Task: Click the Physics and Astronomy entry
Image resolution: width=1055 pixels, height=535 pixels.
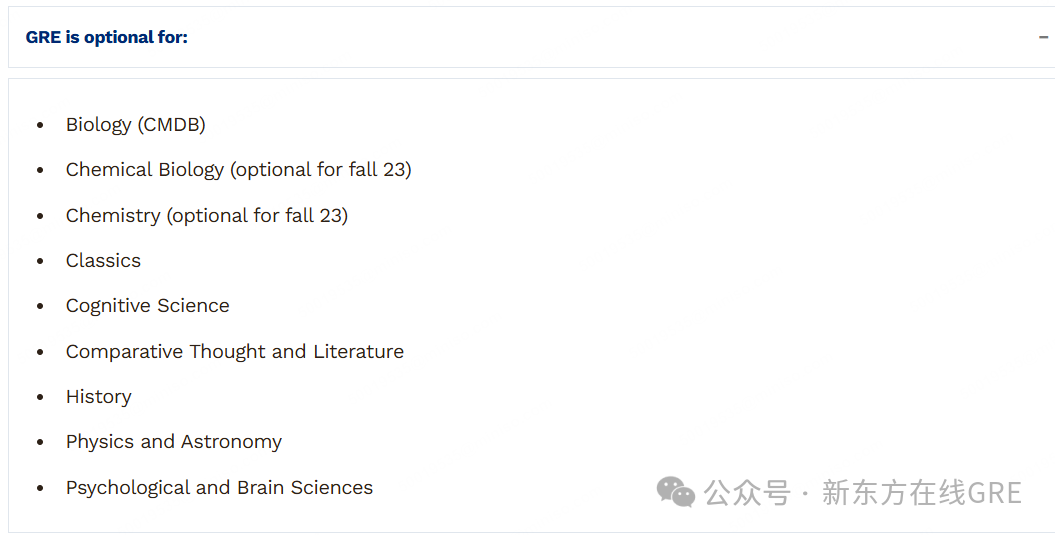Action: point(174,442)
